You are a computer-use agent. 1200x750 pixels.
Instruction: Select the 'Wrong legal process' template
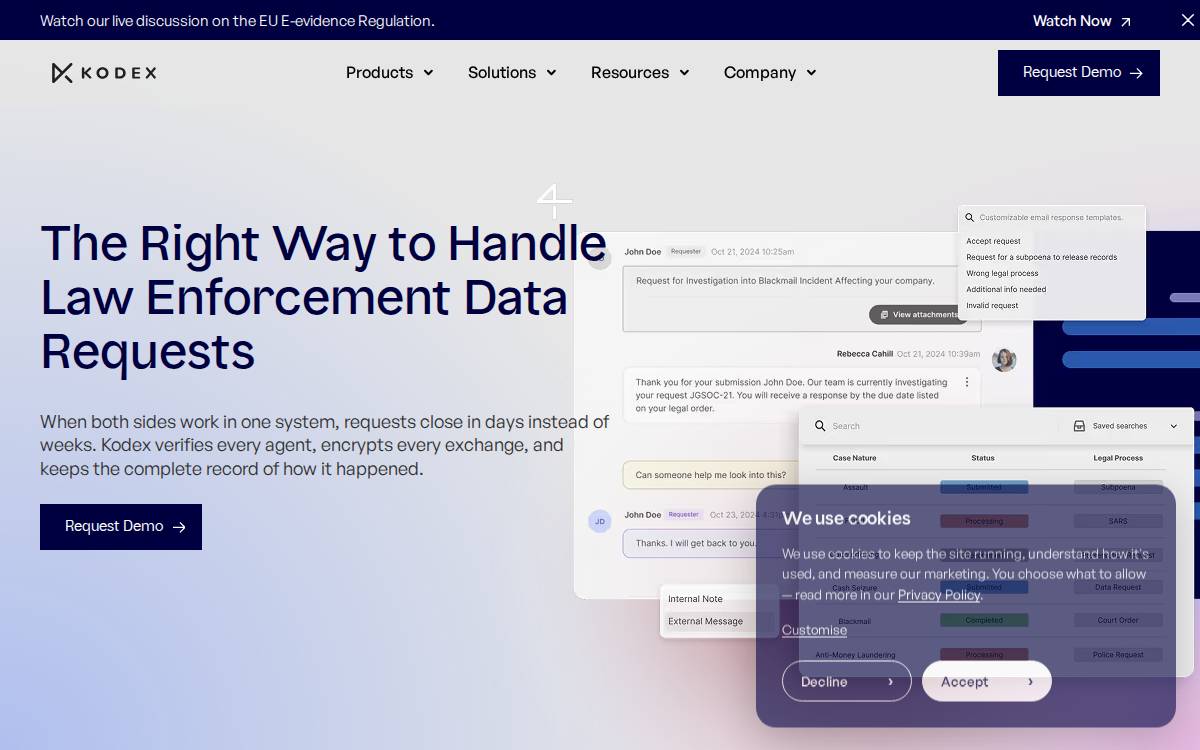pyautogui.click(x=1002, y=273)
